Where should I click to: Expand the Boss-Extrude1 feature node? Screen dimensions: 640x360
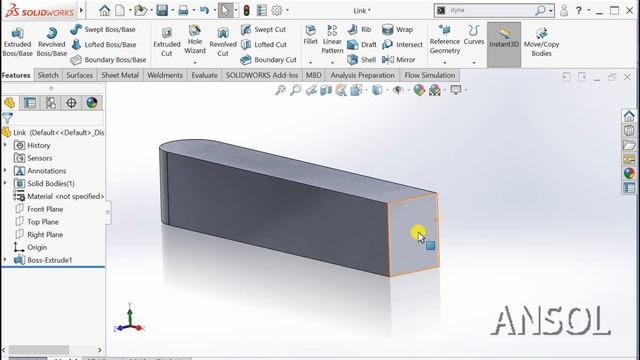[x=5, y=259]
